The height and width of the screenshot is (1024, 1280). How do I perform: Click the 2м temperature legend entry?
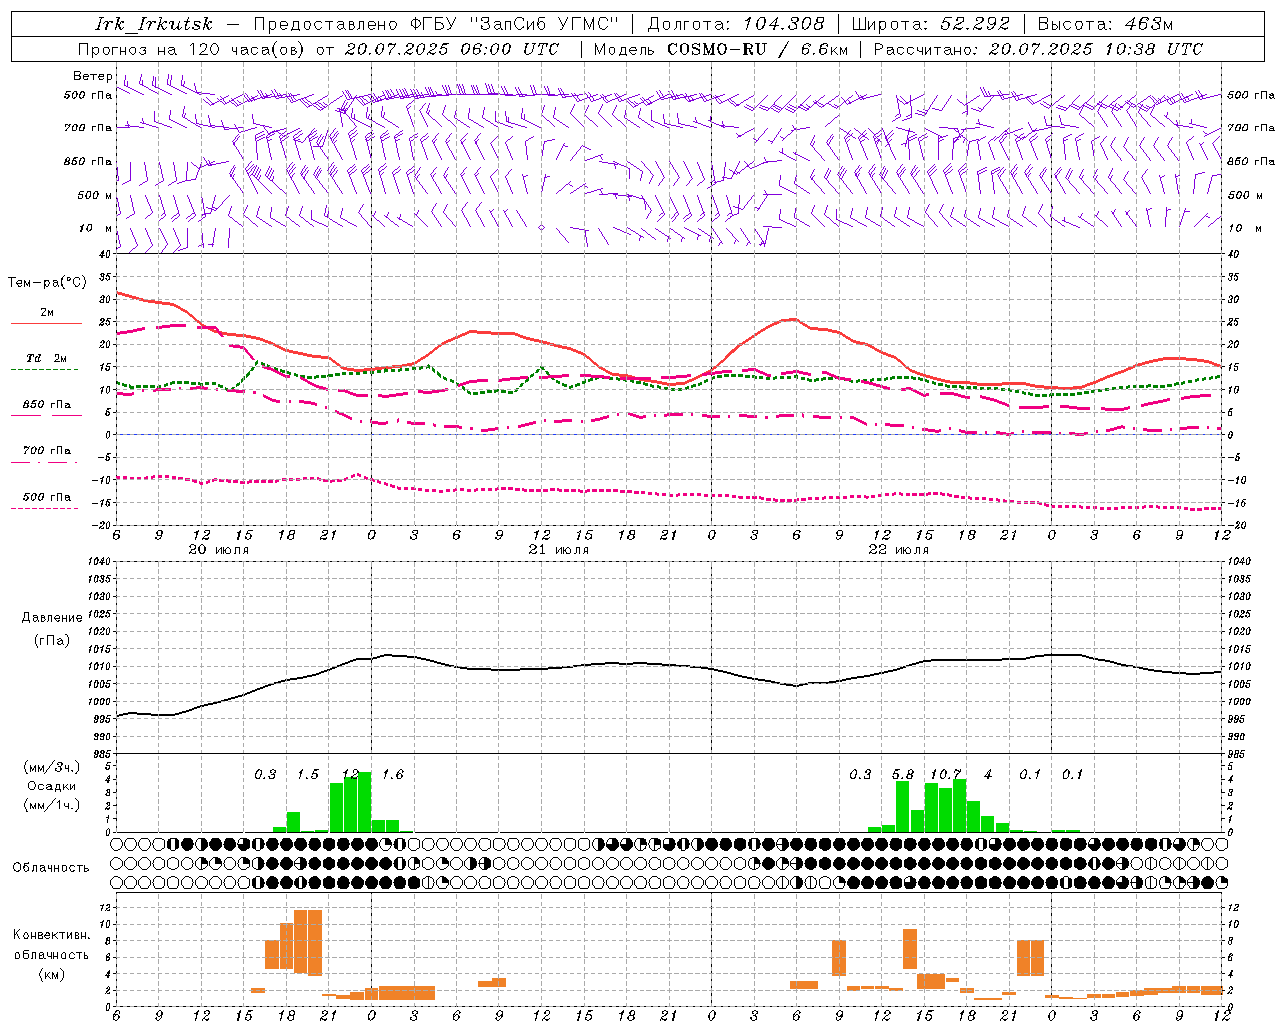(x=46, y=312)
